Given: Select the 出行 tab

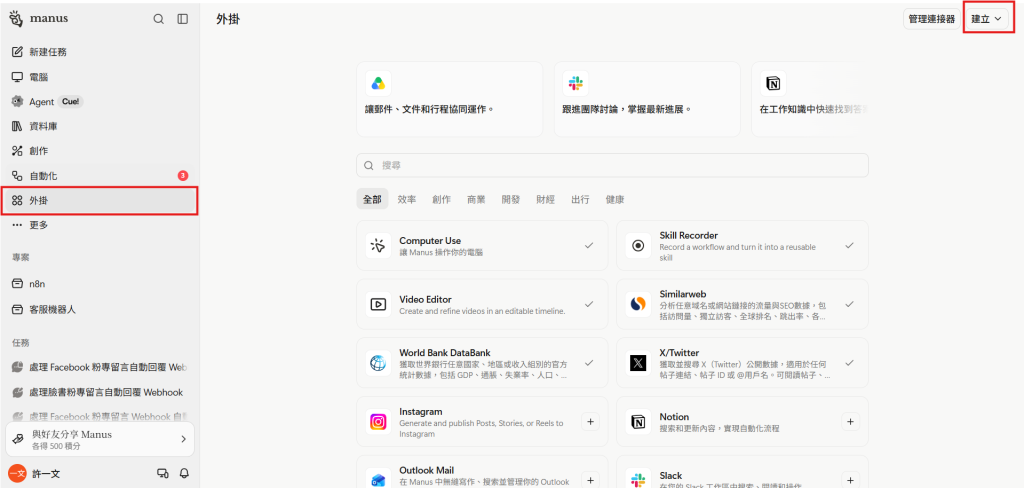Looking at the screenshot, I should (x=580, y=199).
